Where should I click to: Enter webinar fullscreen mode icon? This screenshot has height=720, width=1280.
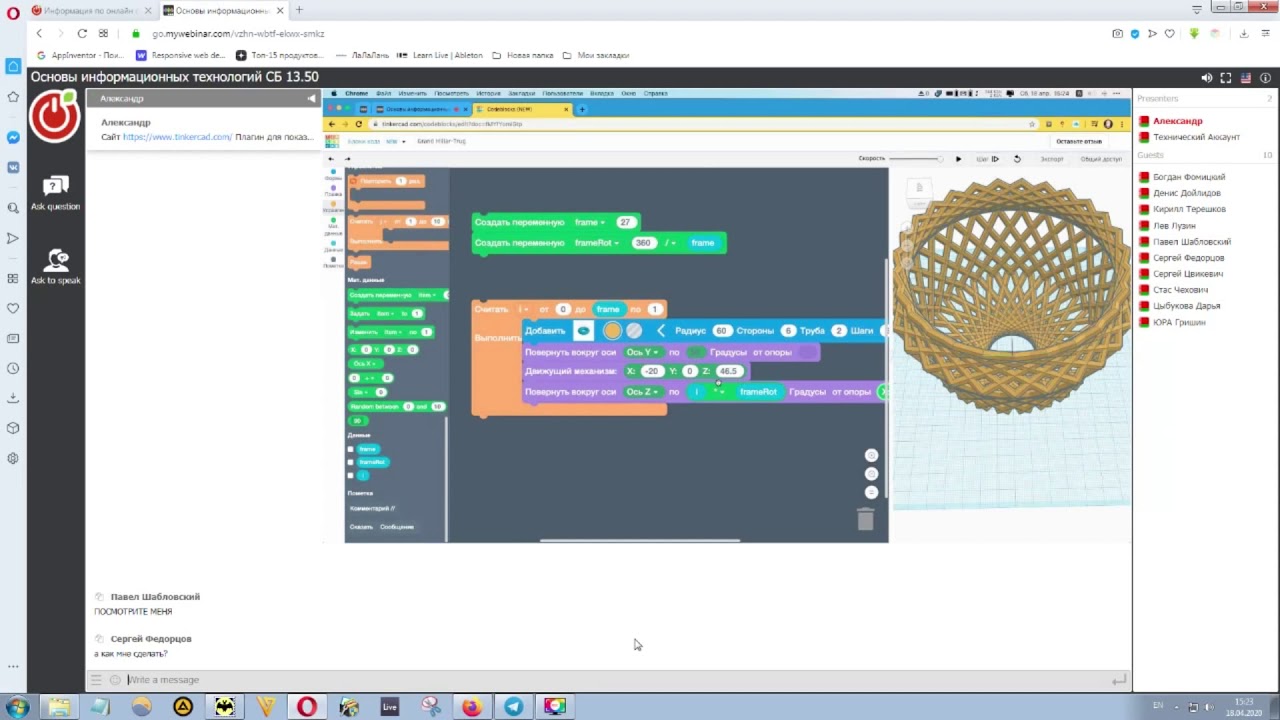click(1226, 78)
